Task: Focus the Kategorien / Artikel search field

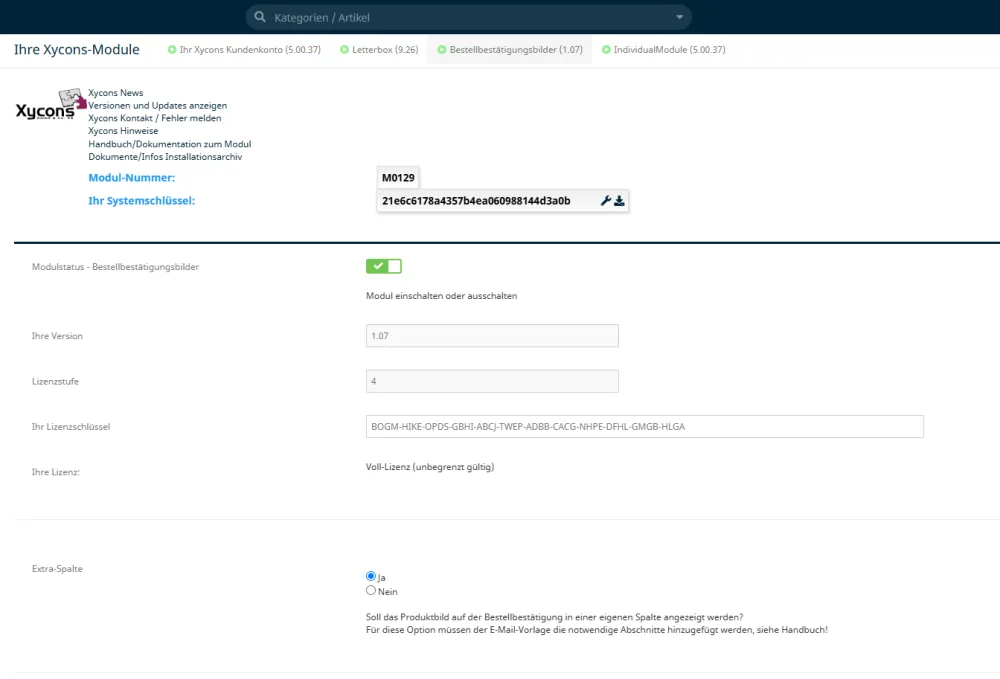Action: (x=469, y=17)
